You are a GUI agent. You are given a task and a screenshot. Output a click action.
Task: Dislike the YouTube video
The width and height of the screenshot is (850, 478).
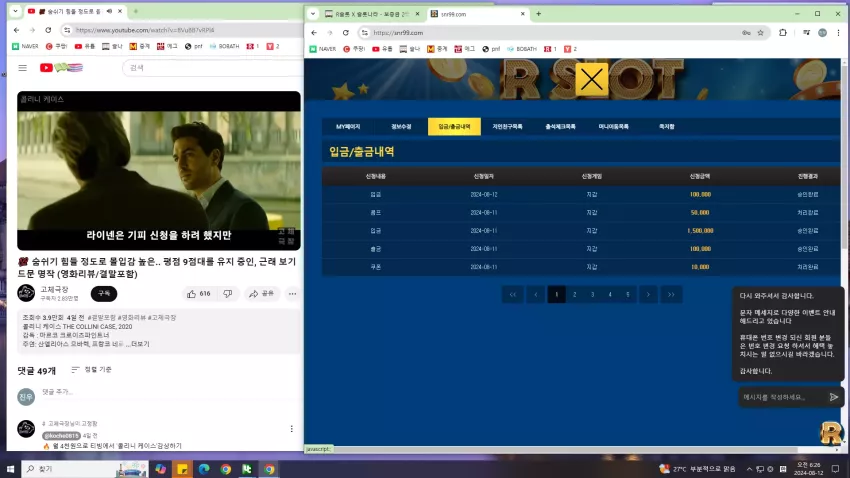(228, 294)
